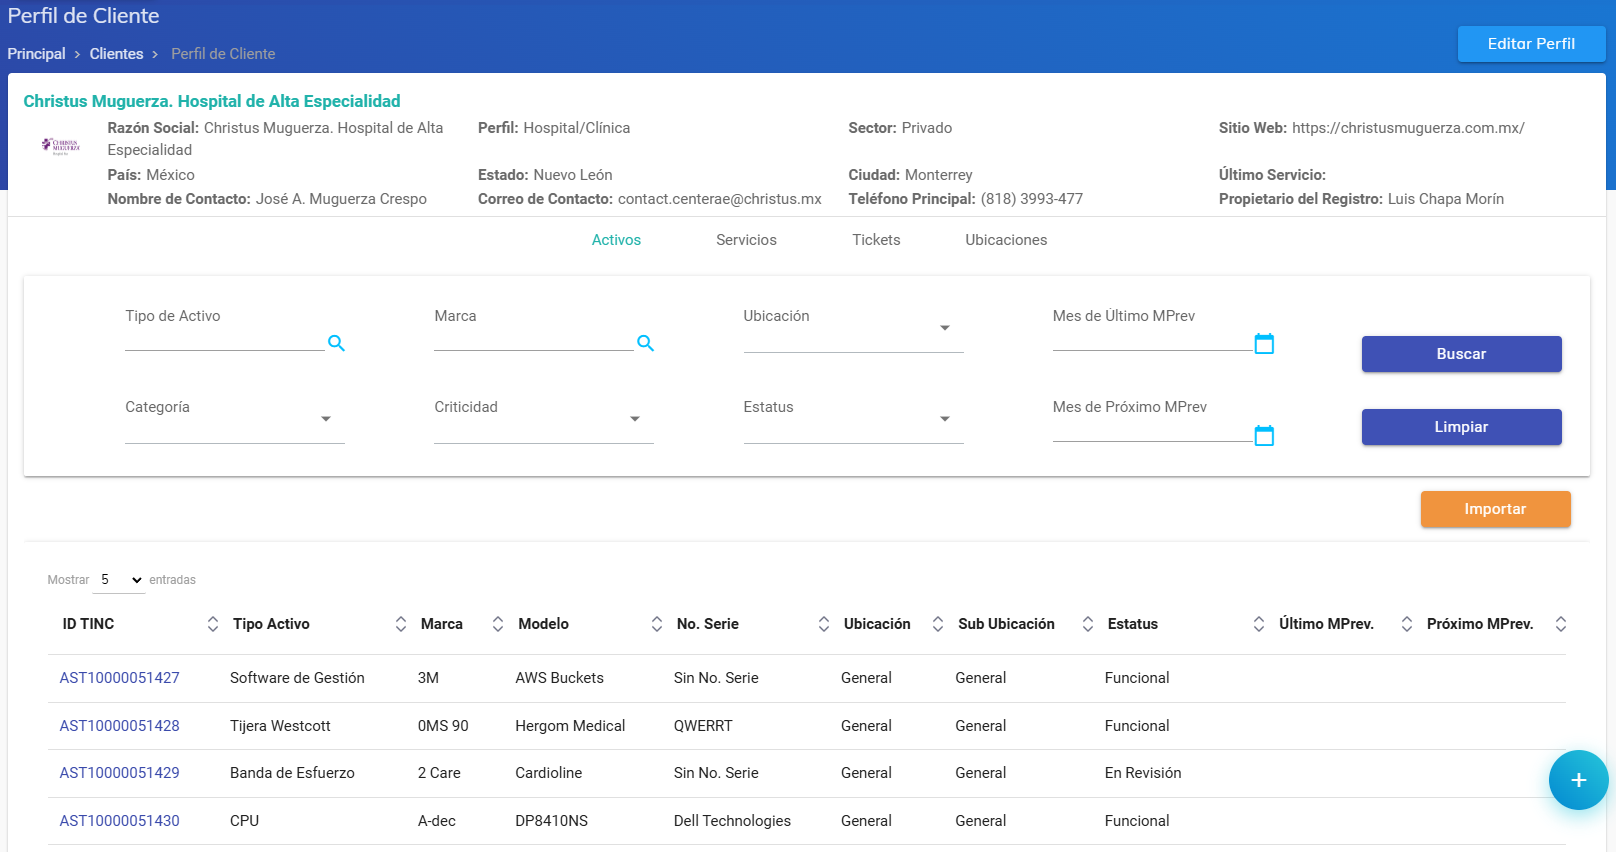Click the Marca search magnifier icon
1616x852 pixels.
click(645, 343)
